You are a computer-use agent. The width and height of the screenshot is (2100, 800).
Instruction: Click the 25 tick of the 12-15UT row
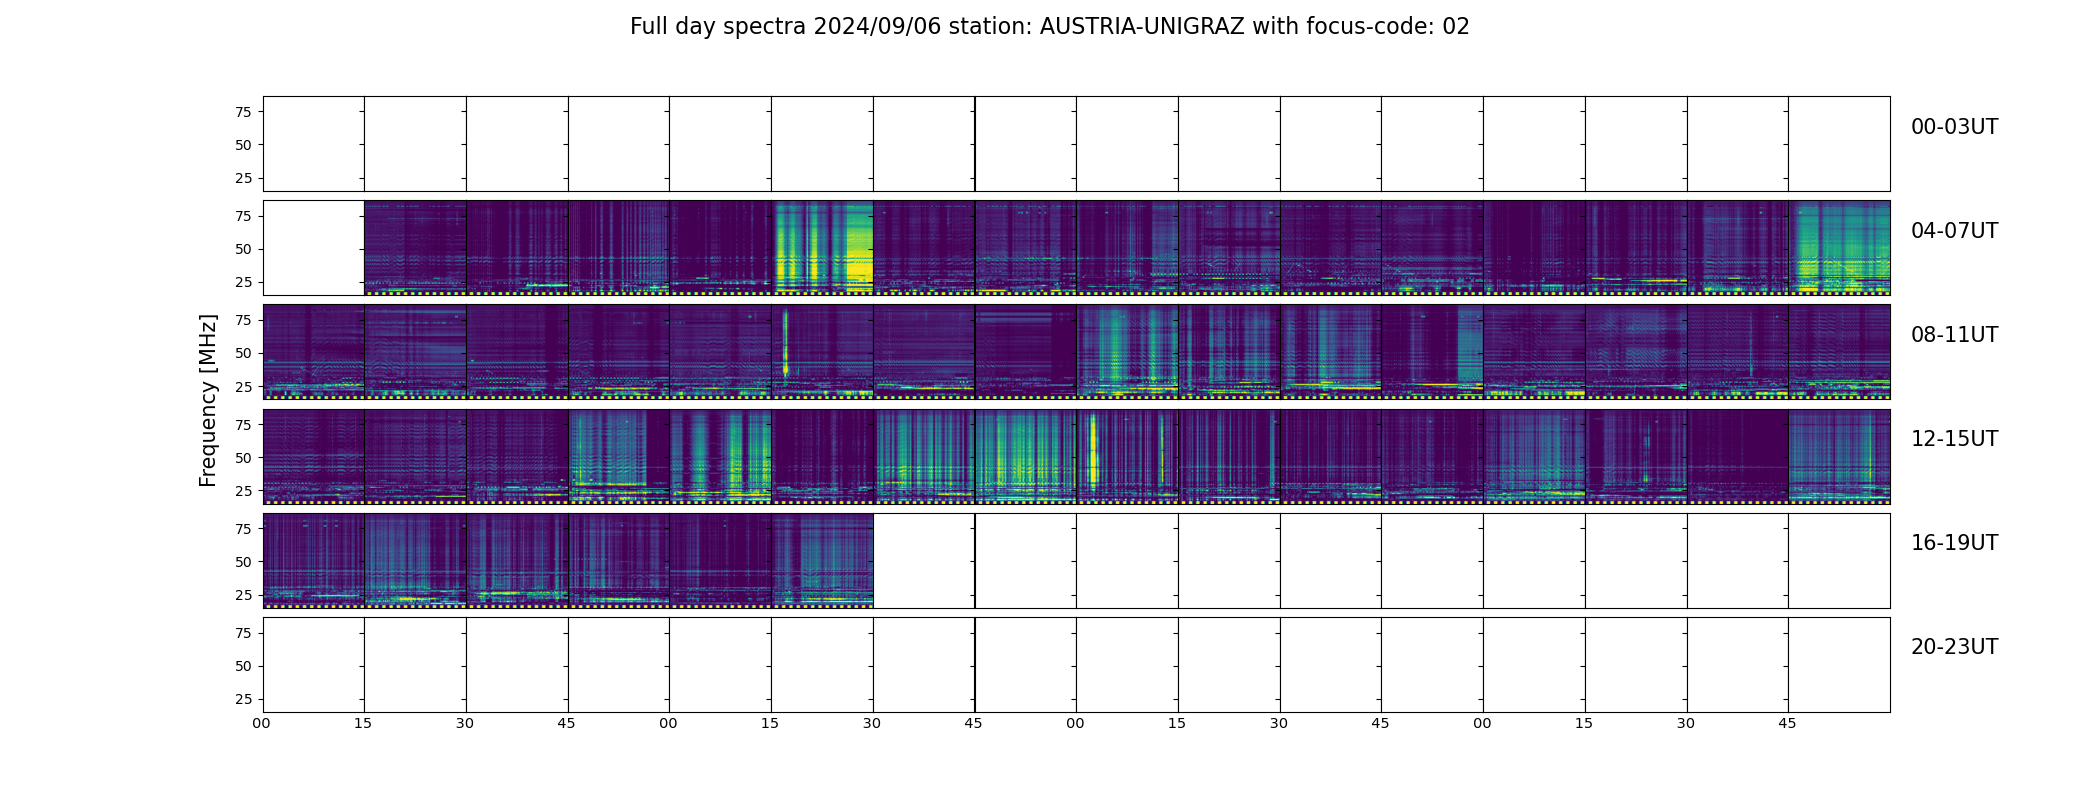click(243, 490)
